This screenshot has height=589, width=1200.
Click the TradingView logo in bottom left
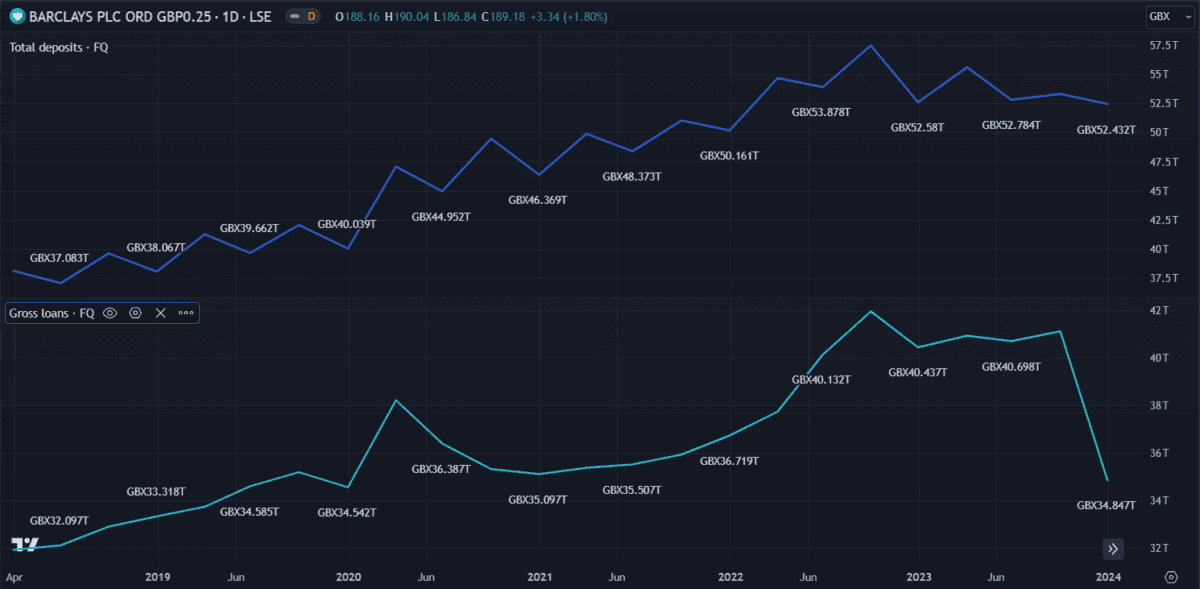click(25, 544)
